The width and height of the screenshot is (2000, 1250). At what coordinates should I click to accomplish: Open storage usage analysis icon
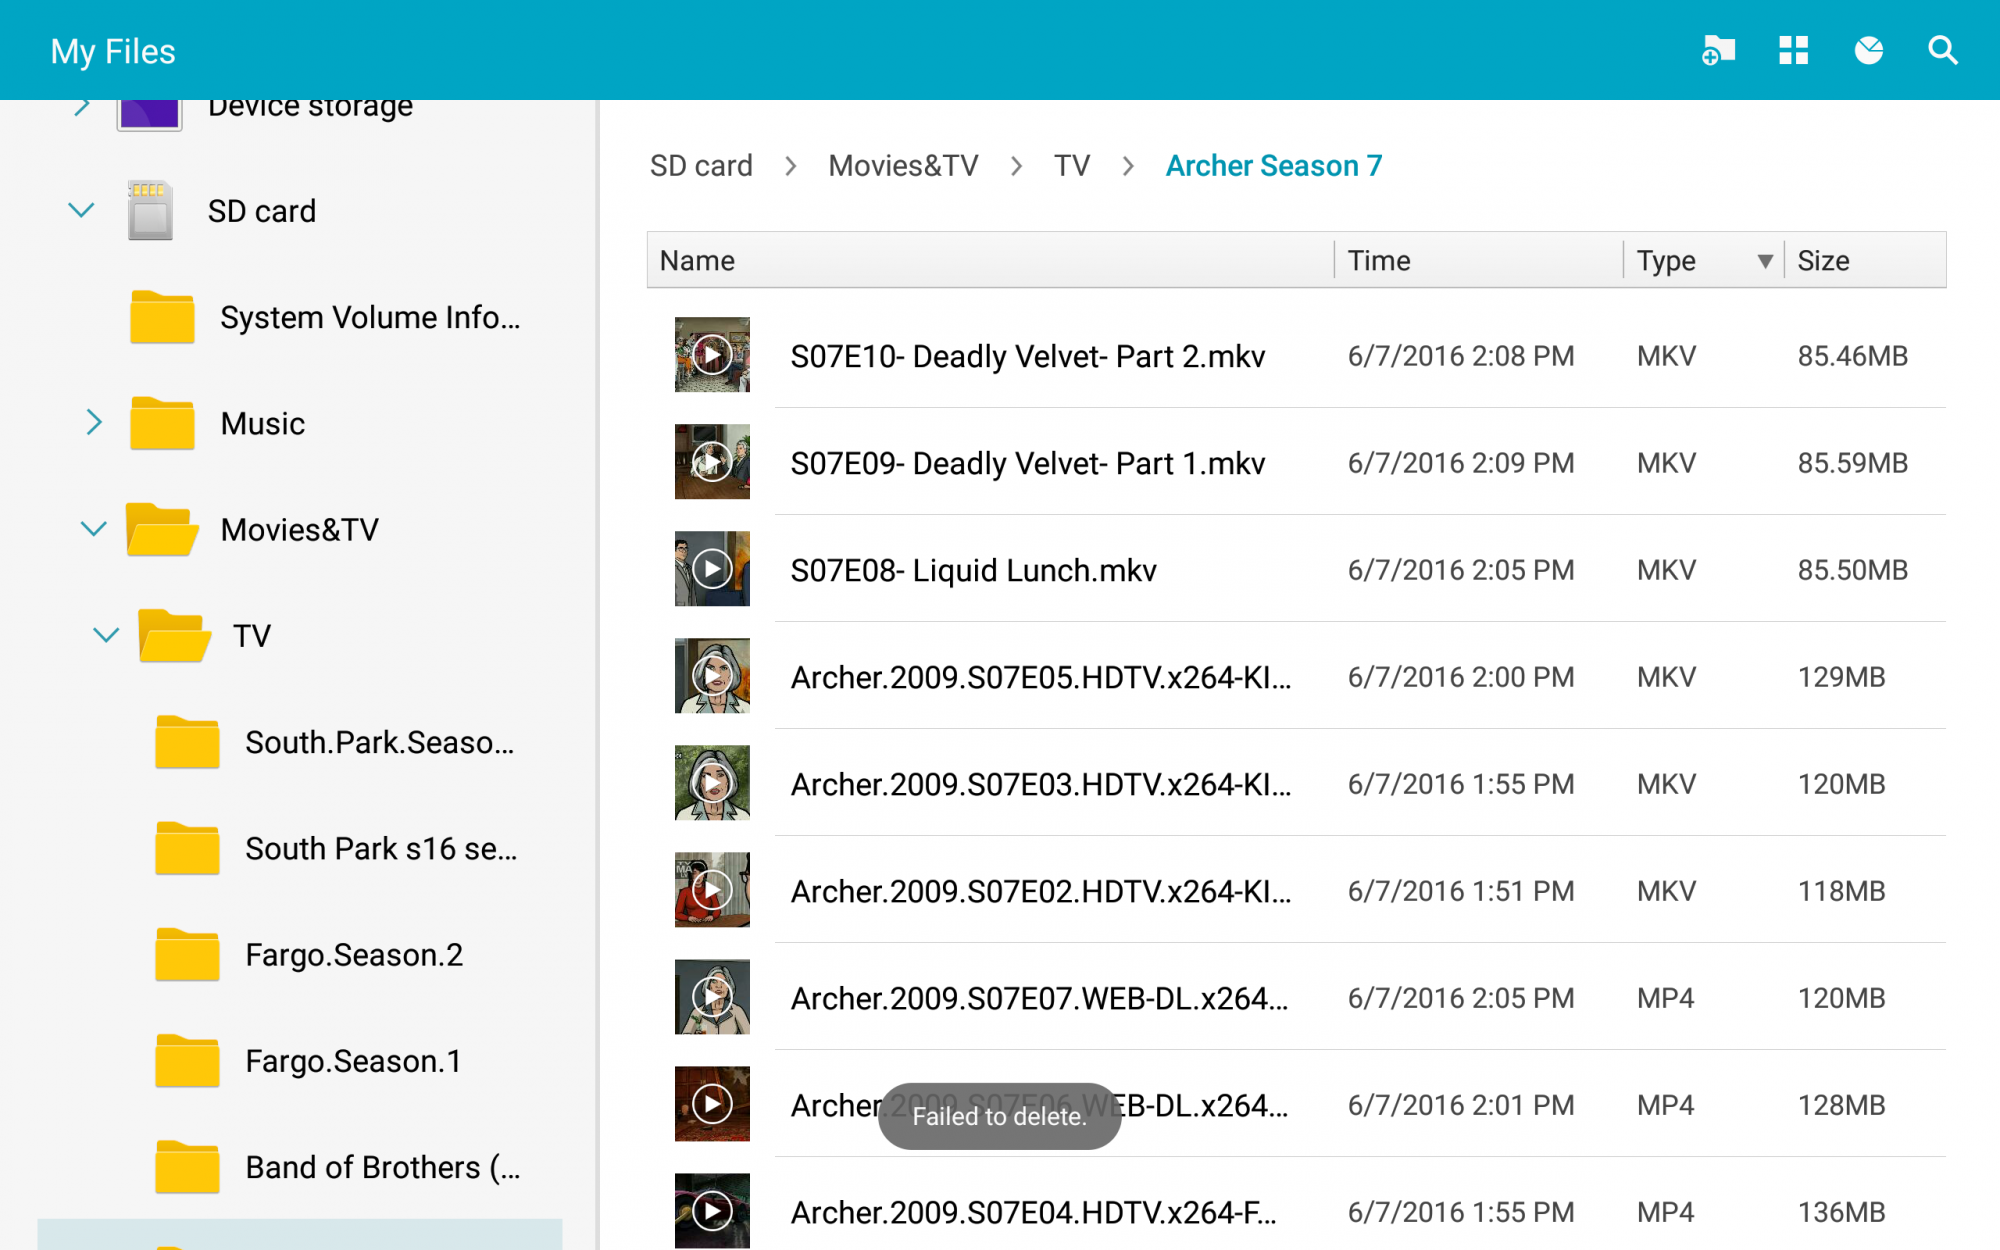pyautogui.click(x=1868, y=50)
